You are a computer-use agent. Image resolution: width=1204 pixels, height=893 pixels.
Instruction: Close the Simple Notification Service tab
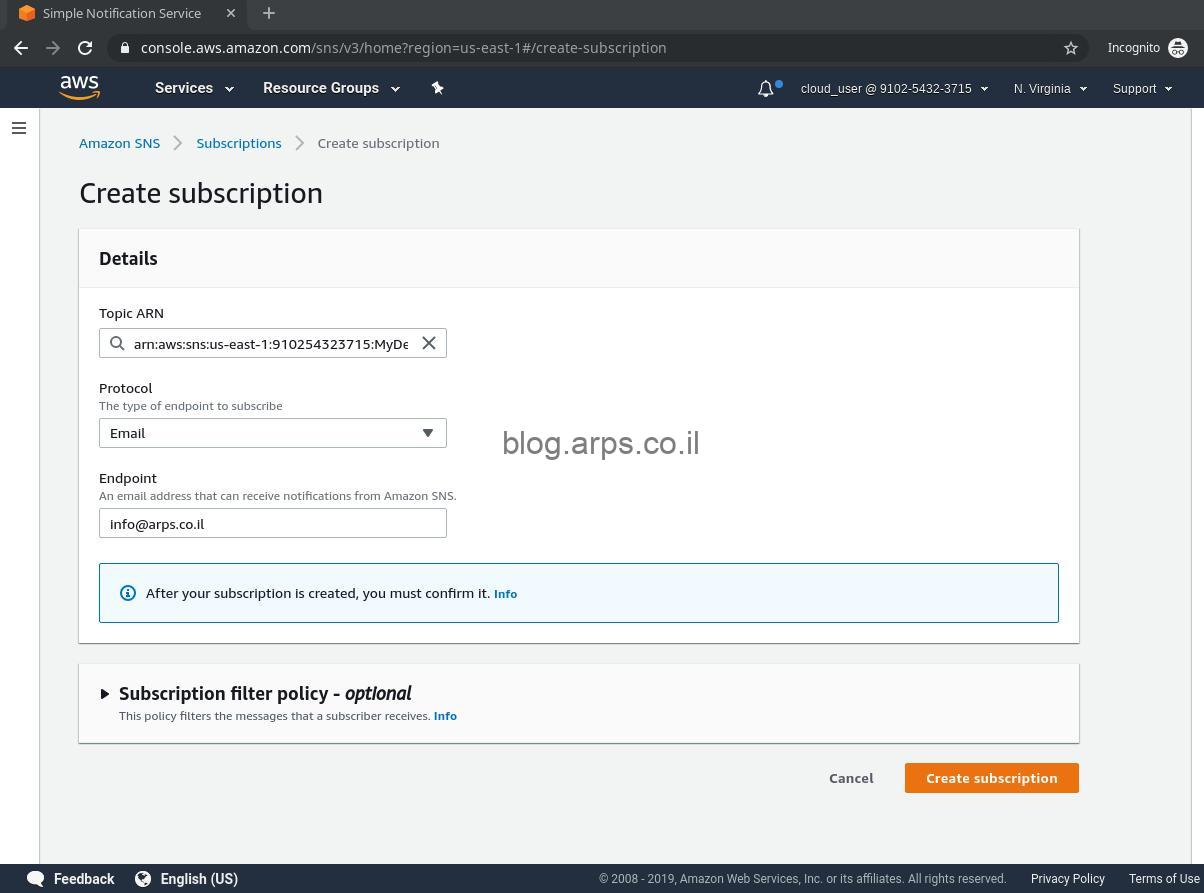pos(231,13)
